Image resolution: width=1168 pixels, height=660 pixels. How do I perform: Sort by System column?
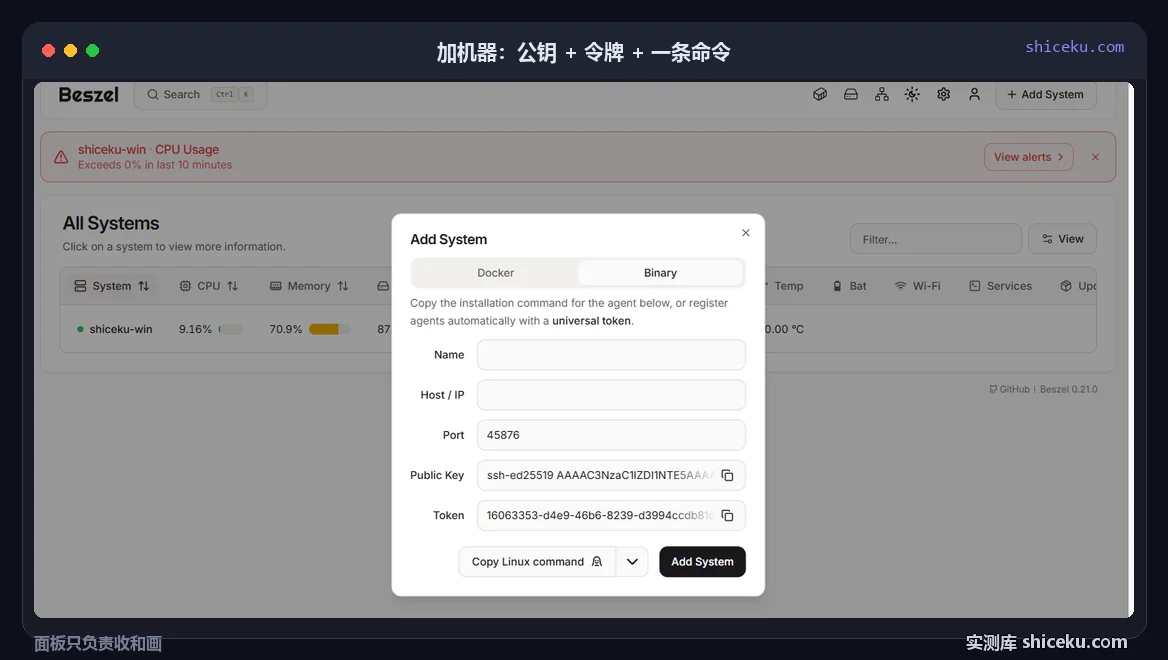[x=112, y=286]
